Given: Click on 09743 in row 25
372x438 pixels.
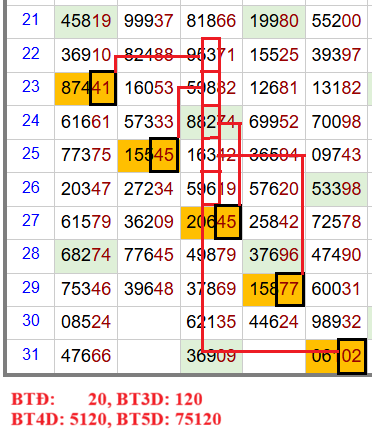Looking at the screenshot, I should (x=336, y=155).
